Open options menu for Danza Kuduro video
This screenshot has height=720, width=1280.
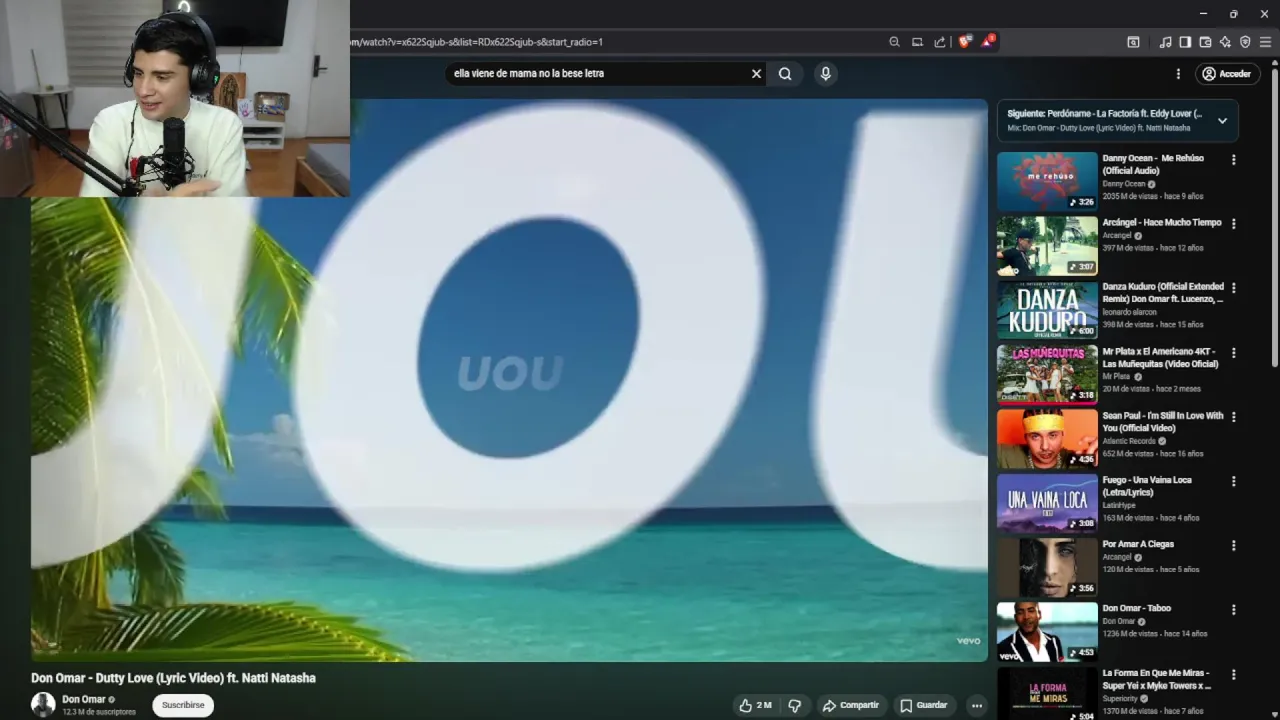(1233, 288)
